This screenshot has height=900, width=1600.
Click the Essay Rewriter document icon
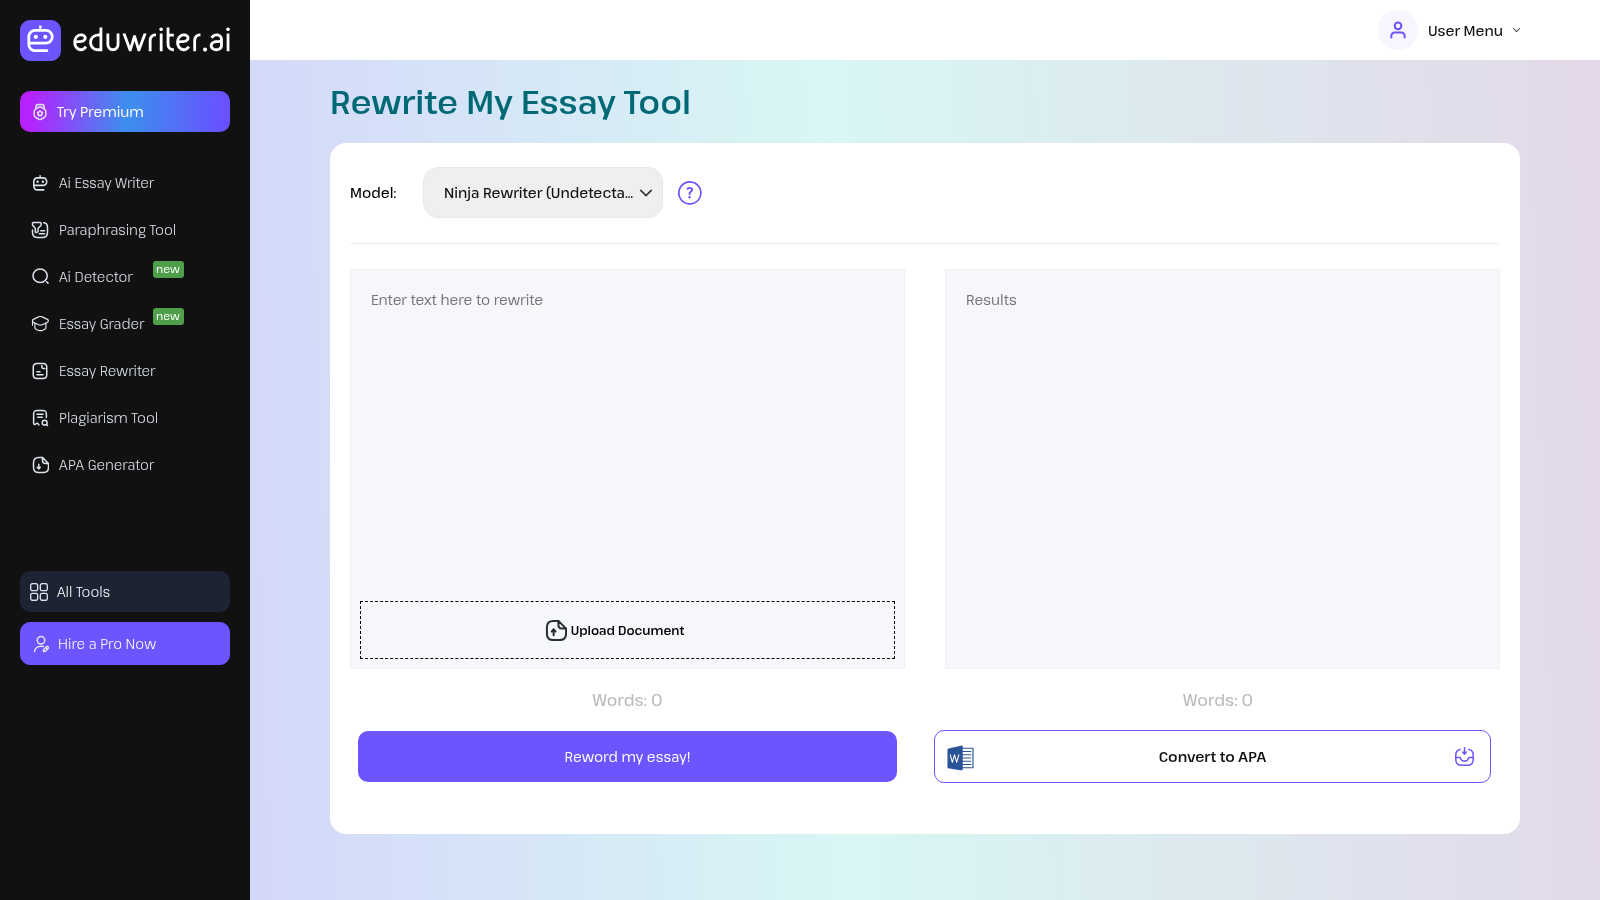[x=40, y=371]
